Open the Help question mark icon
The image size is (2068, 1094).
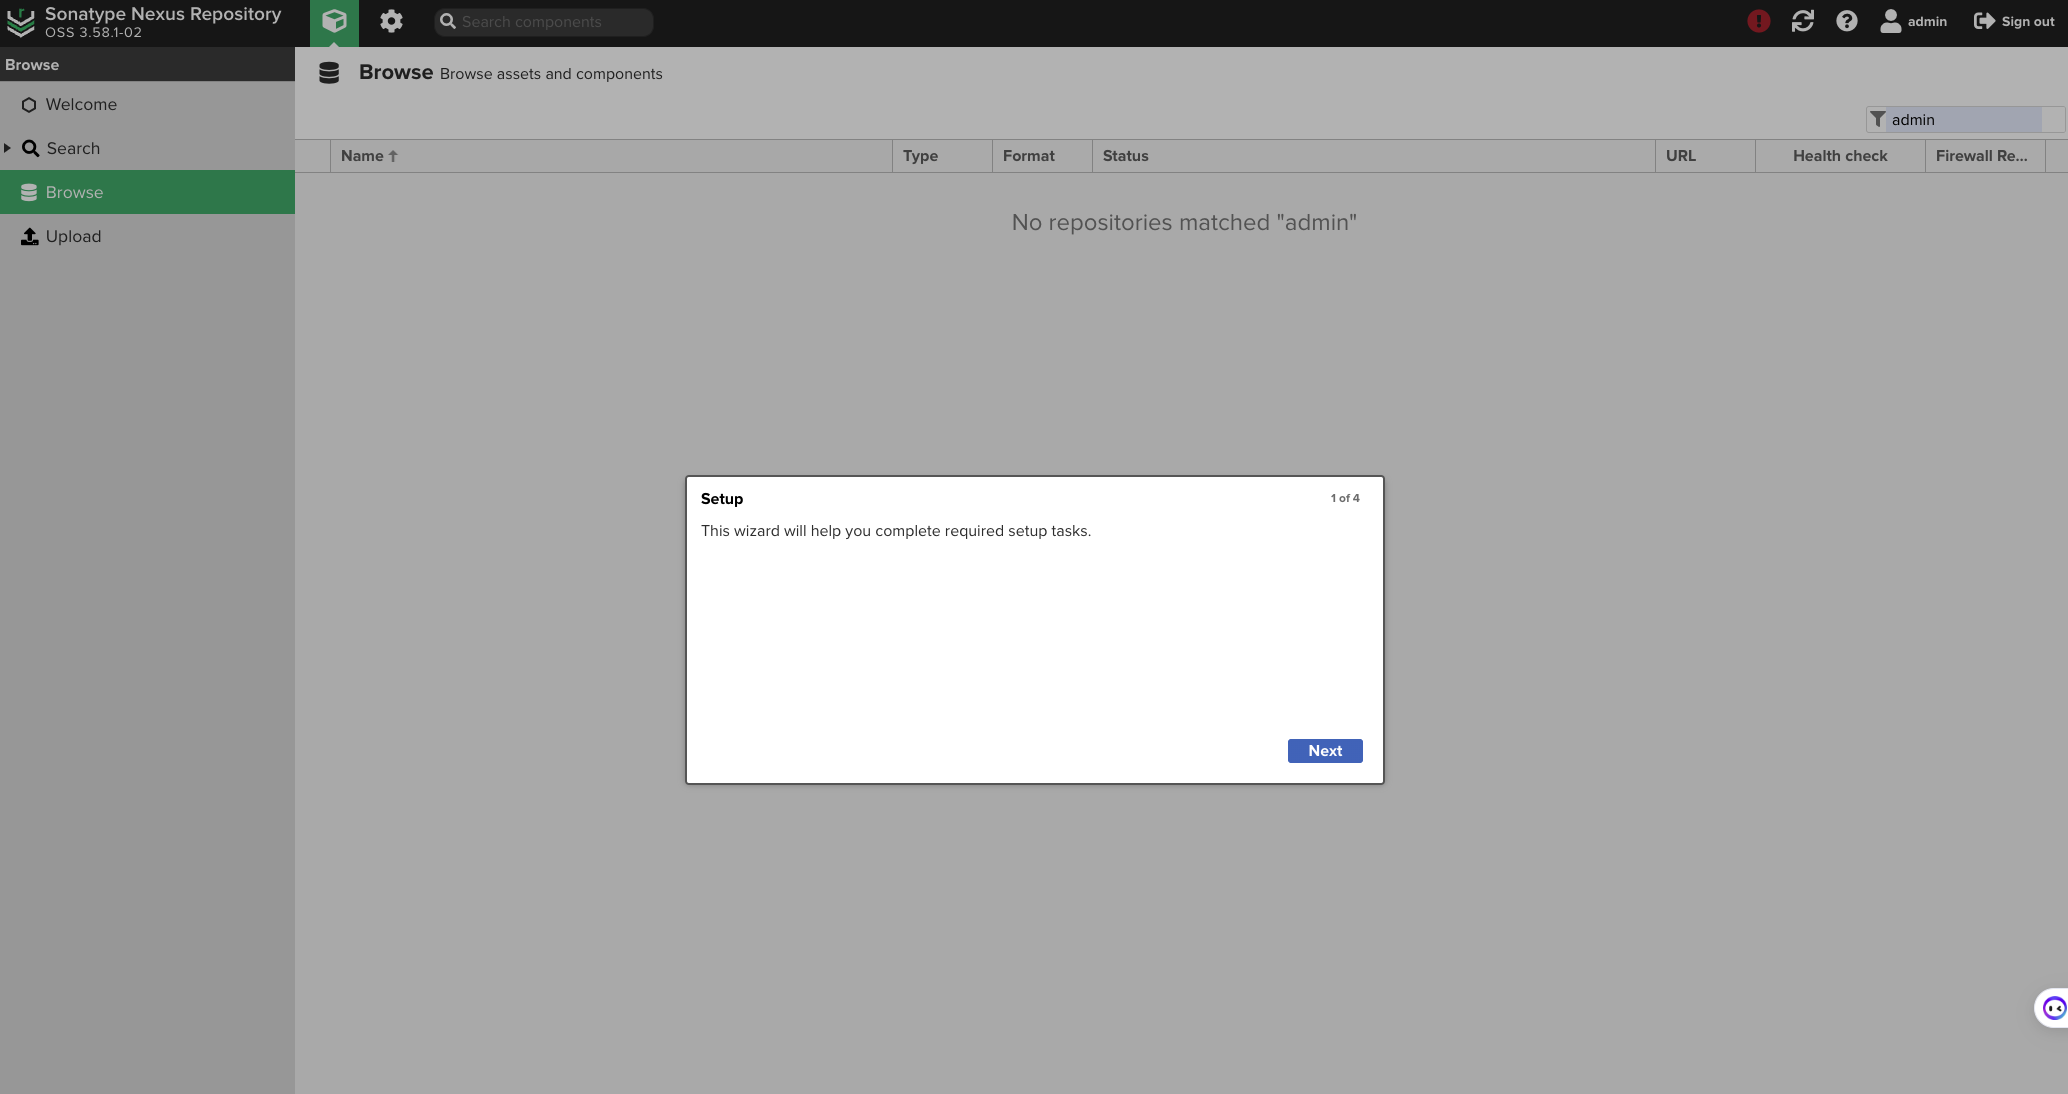(x=1846, y=21)
